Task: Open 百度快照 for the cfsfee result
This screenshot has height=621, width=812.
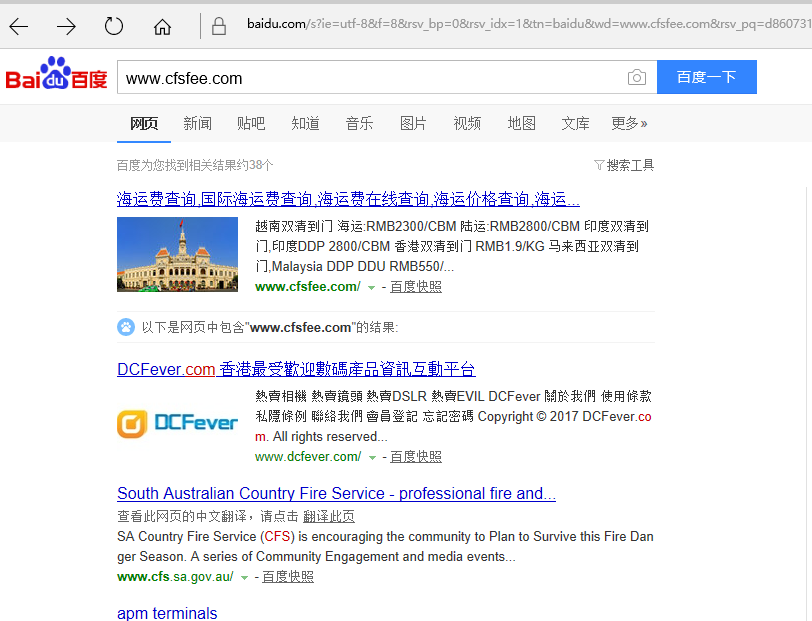Action: (x=416, y=286)
